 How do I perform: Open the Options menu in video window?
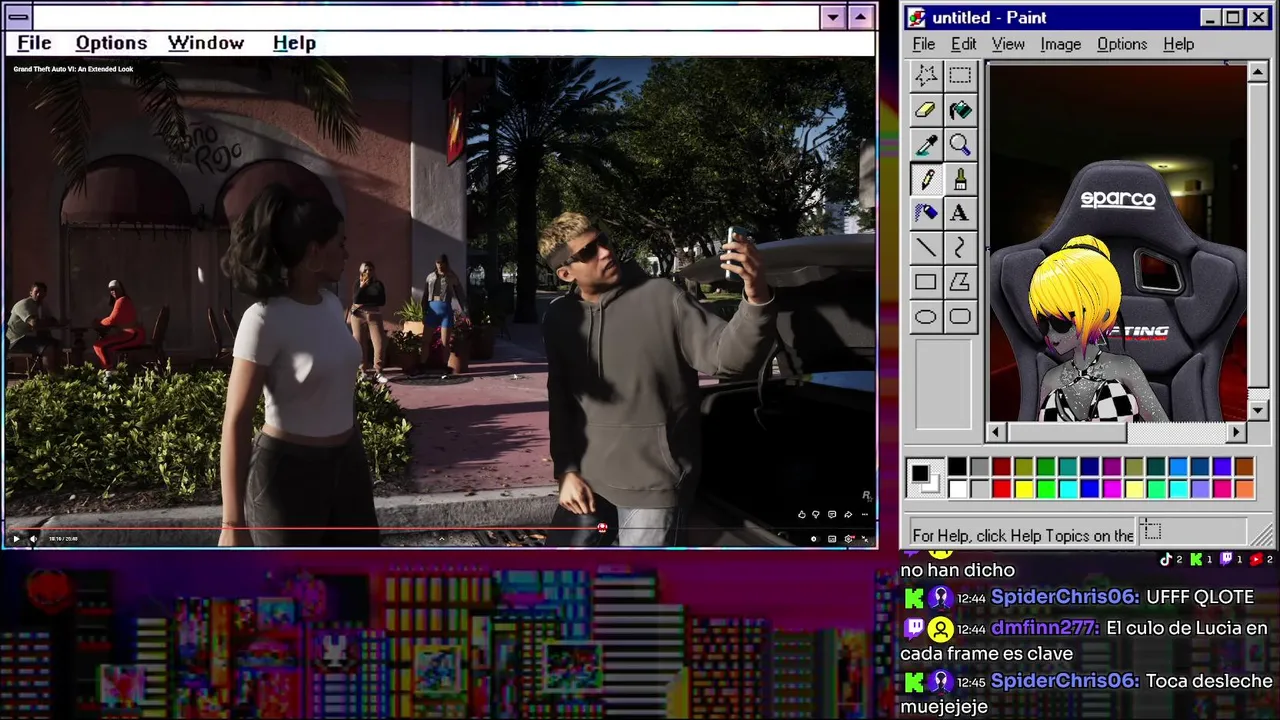click(x=111, y=43)
